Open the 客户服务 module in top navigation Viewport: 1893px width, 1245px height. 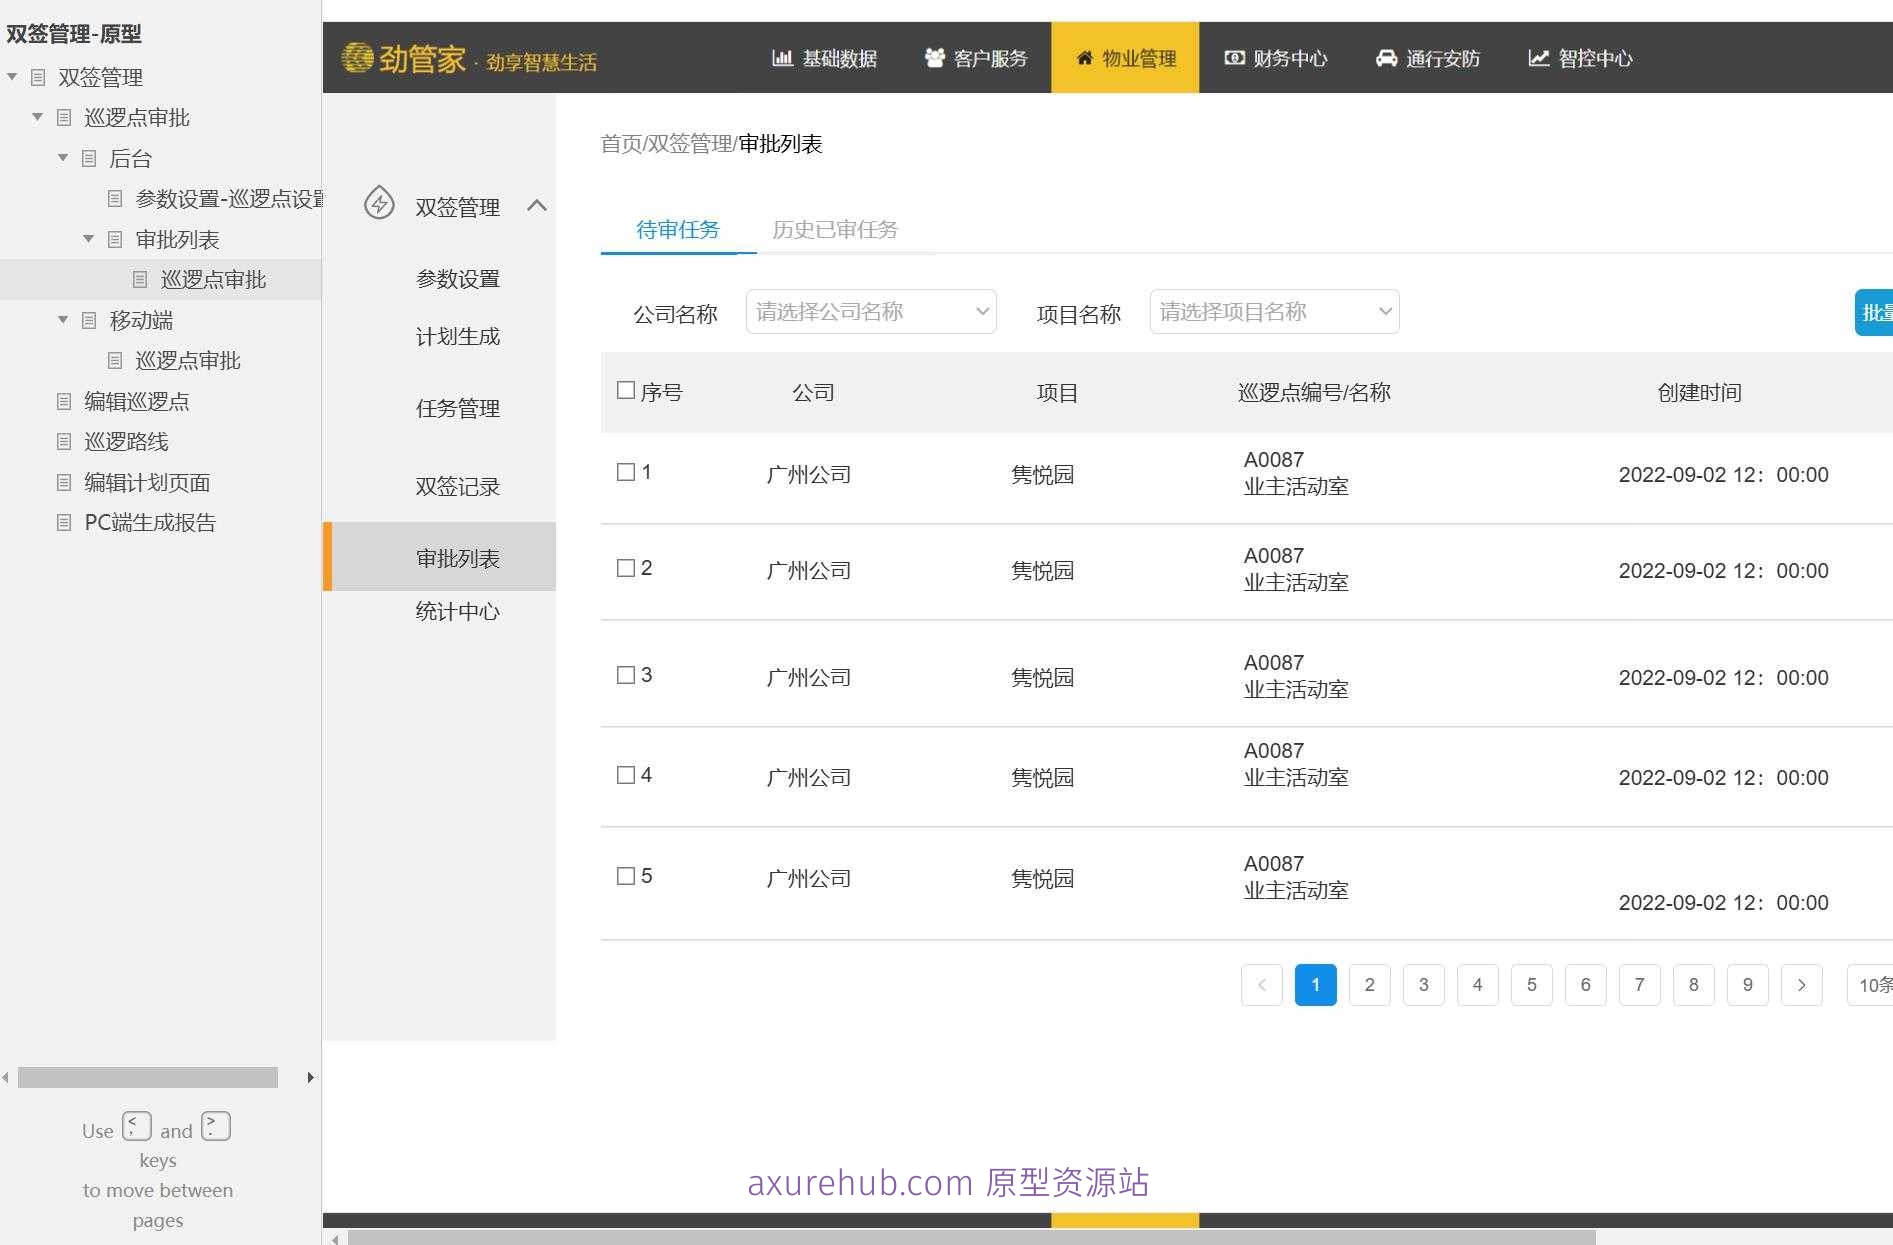990,58
